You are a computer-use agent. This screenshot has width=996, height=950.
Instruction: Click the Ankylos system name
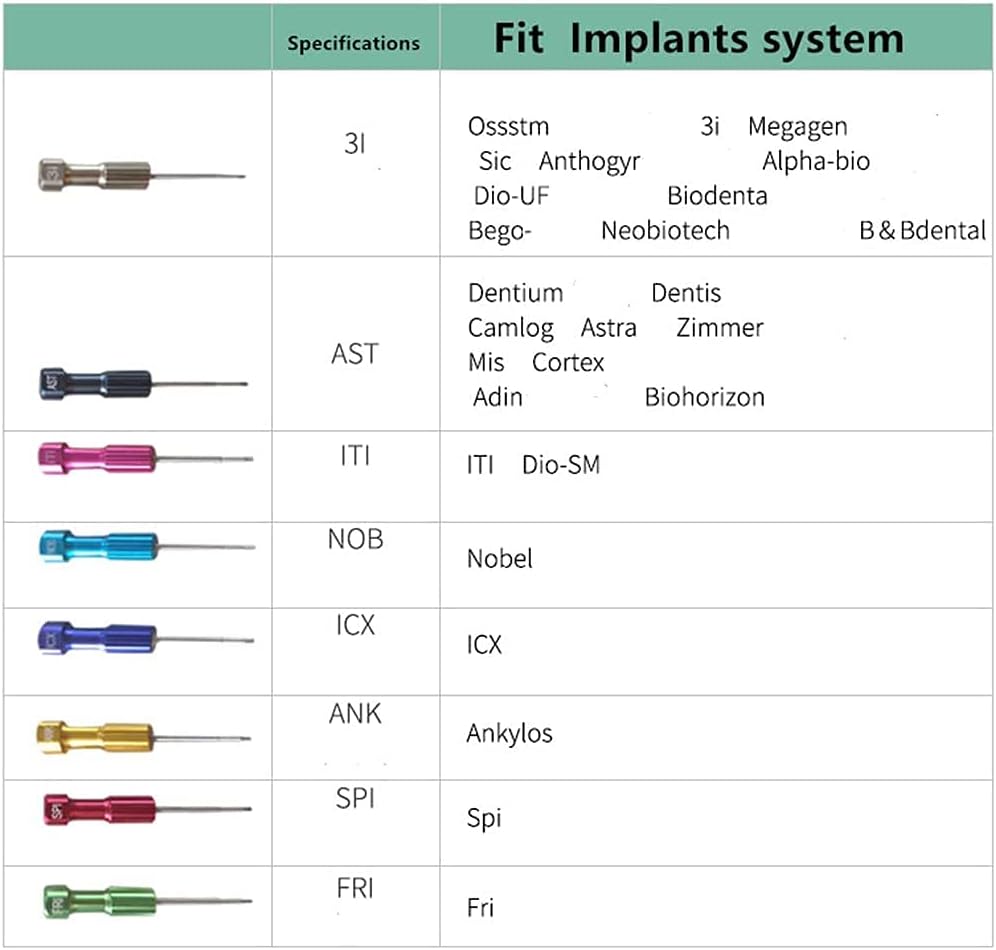(509, 733)
